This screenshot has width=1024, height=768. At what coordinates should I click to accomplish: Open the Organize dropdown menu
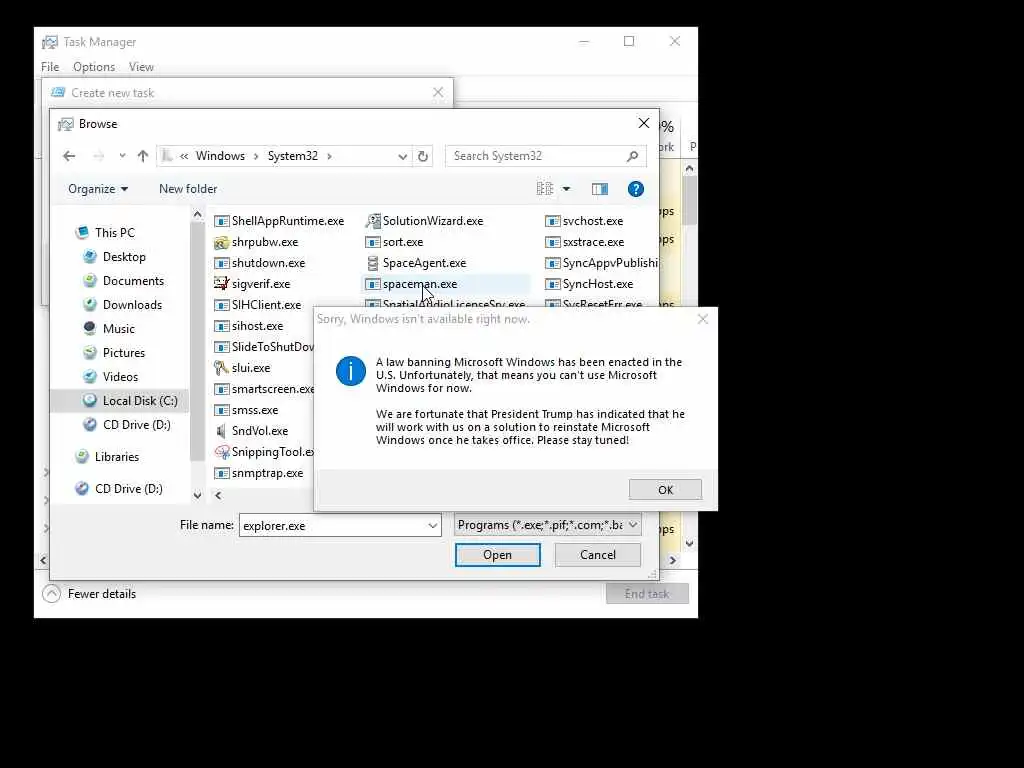[98, 189]
